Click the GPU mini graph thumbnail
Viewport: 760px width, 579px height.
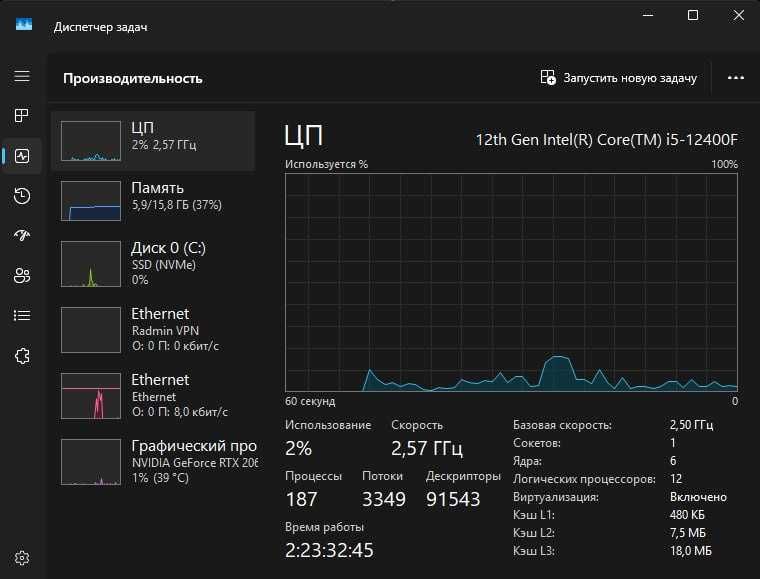coord(91,462)
